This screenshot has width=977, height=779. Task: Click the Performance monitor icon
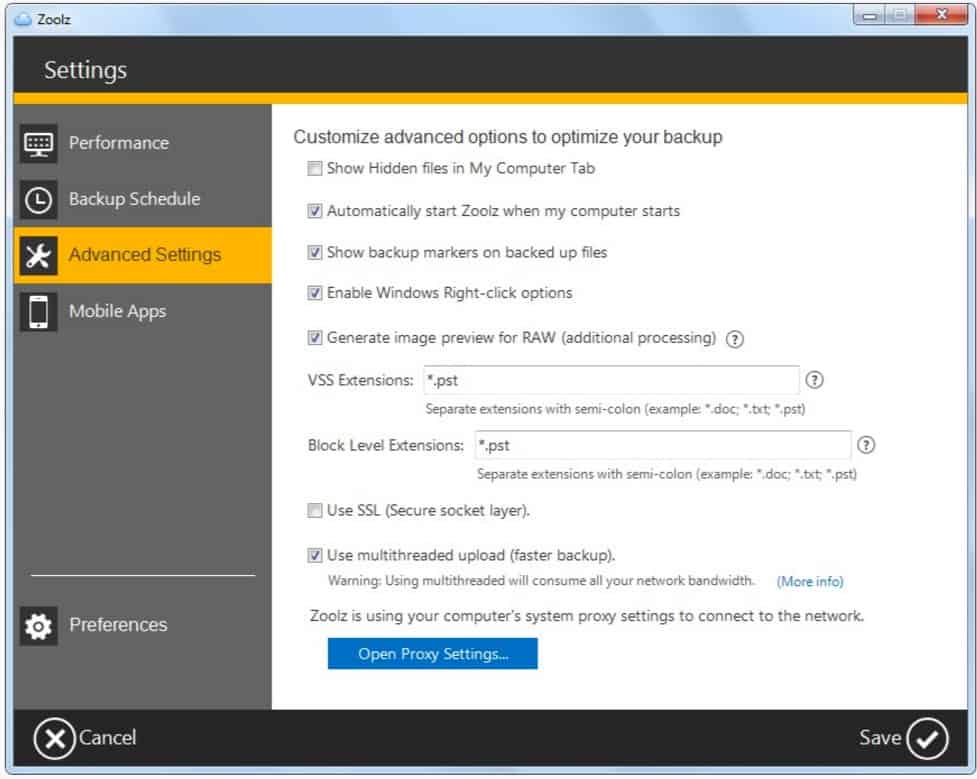[x=38, y=143]
